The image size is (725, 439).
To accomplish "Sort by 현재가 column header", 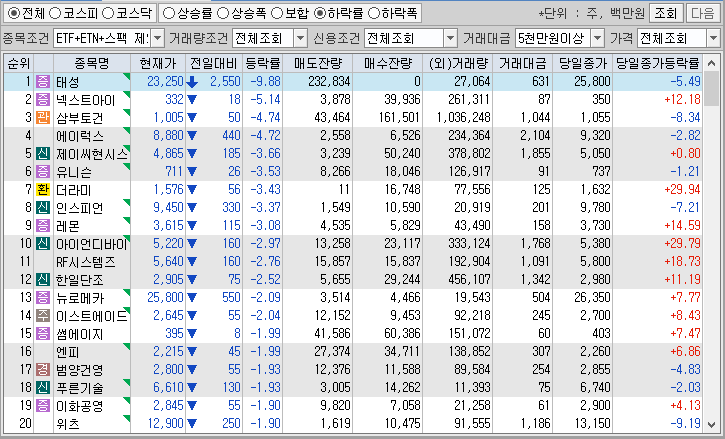I will point(158,63).
